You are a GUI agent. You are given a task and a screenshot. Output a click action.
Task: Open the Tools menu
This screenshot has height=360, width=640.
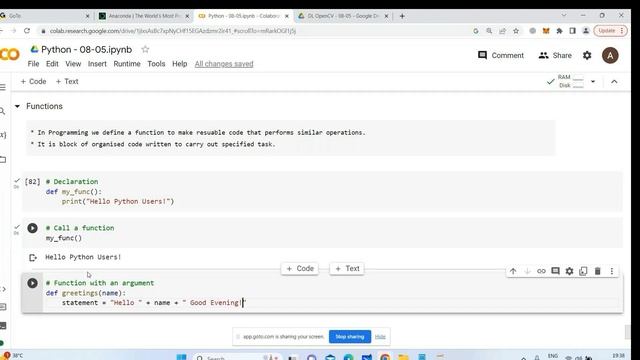156,64
